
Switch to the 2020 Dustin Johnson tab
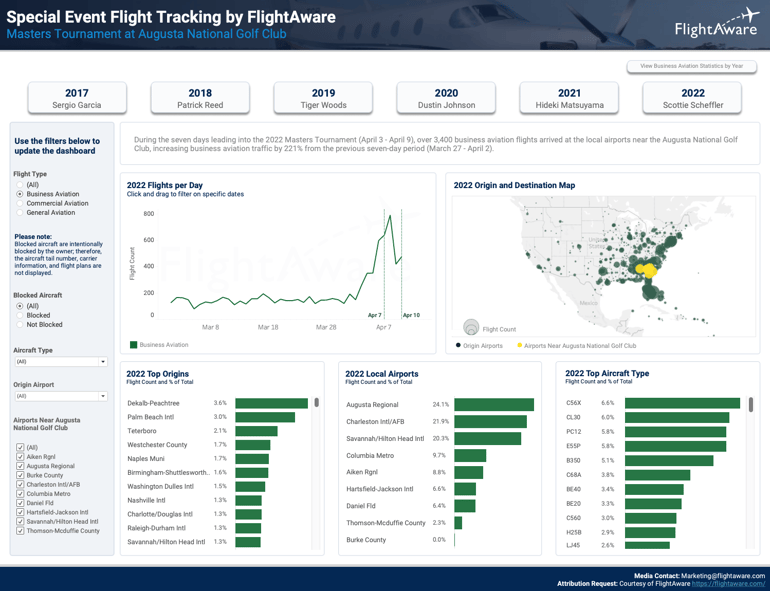(x=446, y=98)
